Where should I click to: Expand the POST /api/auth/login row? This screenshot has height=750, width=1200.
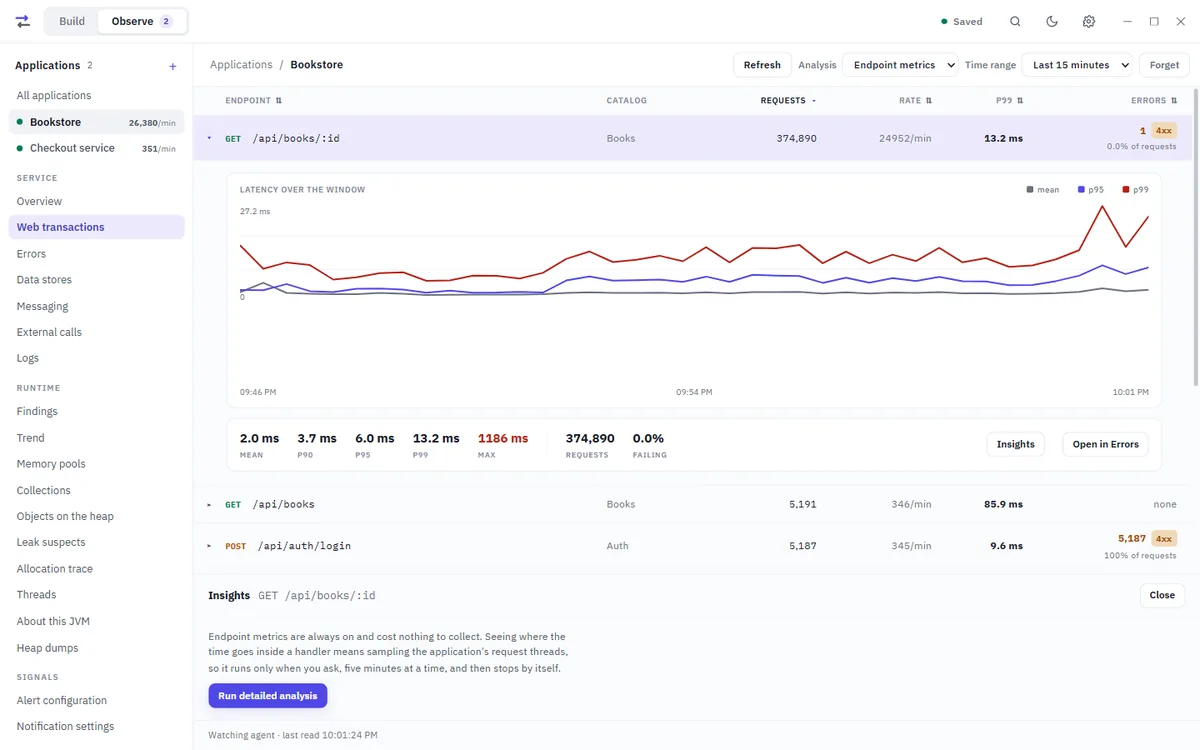point(209,546)
